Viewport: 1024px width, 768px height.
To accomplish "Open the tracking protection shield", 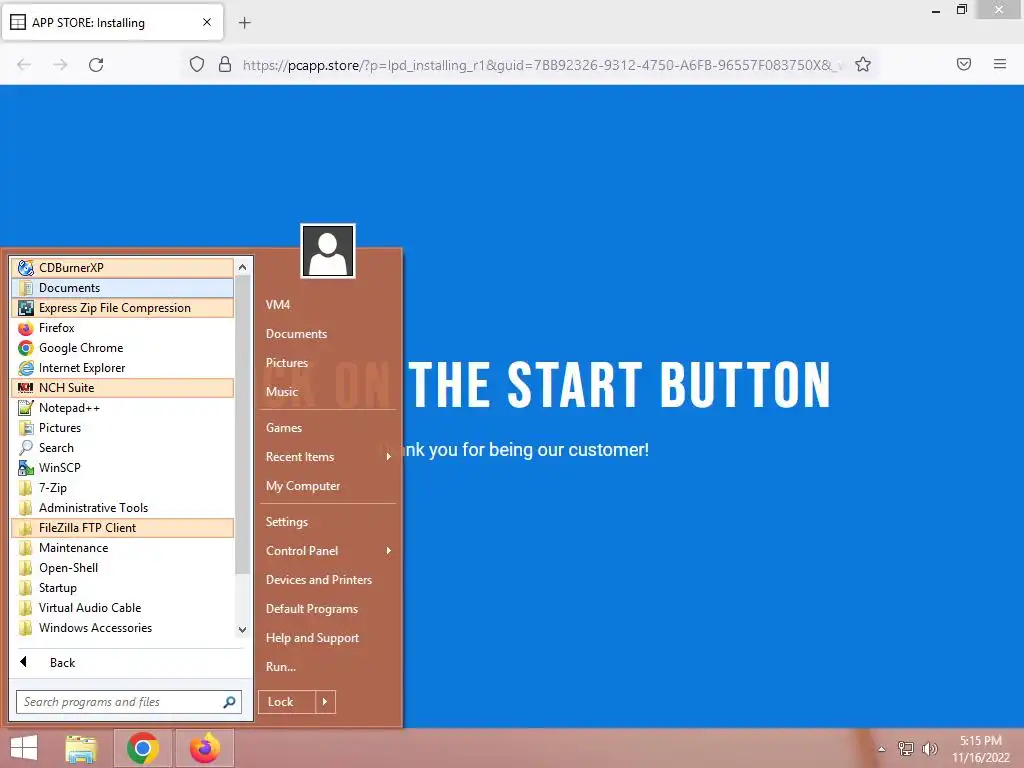I will (197, 65).
